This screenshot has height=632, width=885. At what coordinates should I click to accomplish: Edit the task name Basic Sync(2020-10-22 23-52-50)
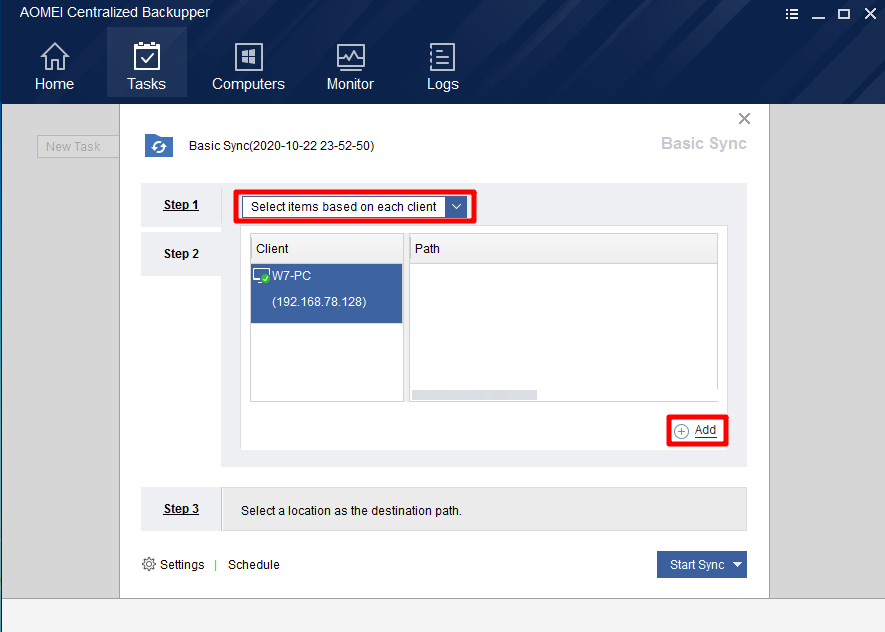pos(281,146)
